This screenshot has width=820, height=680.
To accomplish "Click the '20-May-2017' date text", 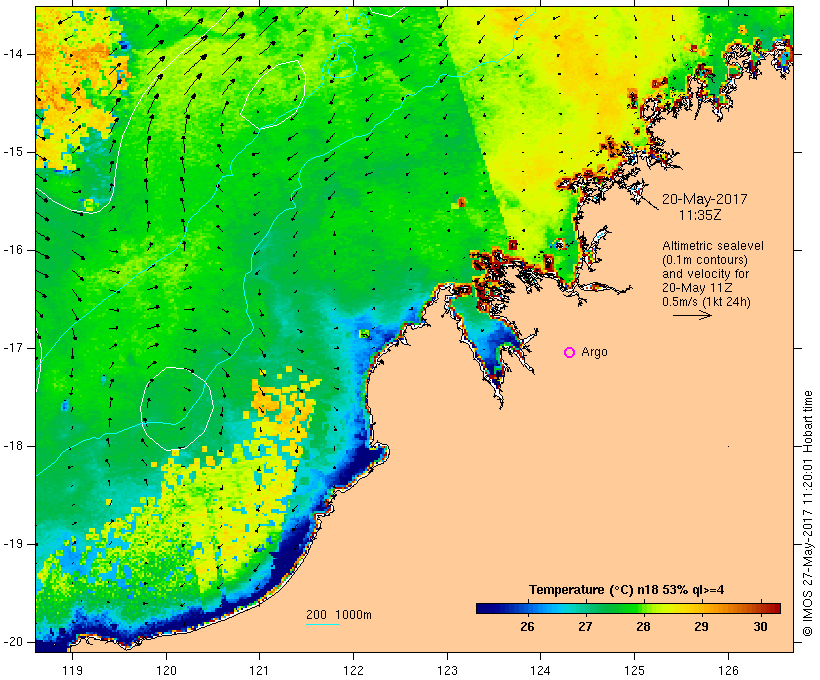I will 704,199.
